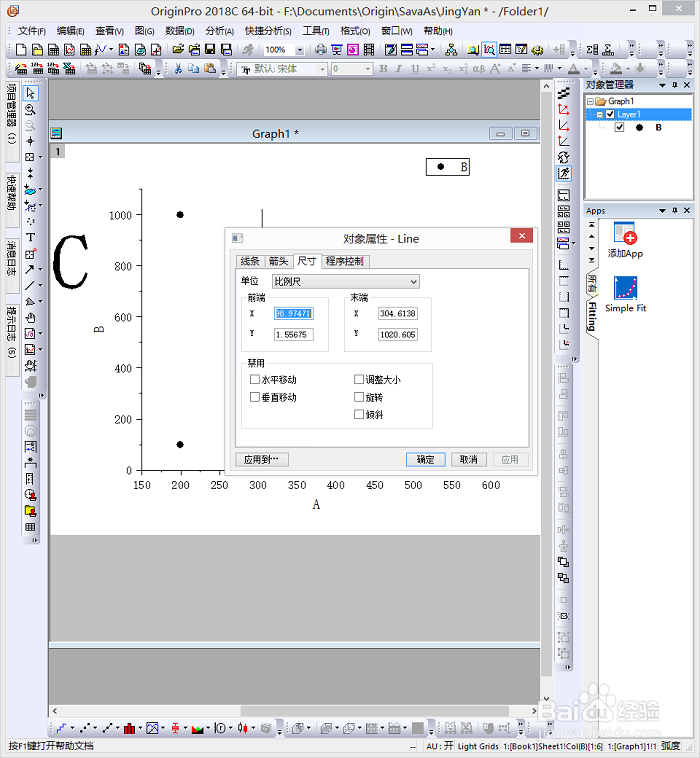Close the Line properties dialog
Screen dimensions: 700x758
[522, 236]
